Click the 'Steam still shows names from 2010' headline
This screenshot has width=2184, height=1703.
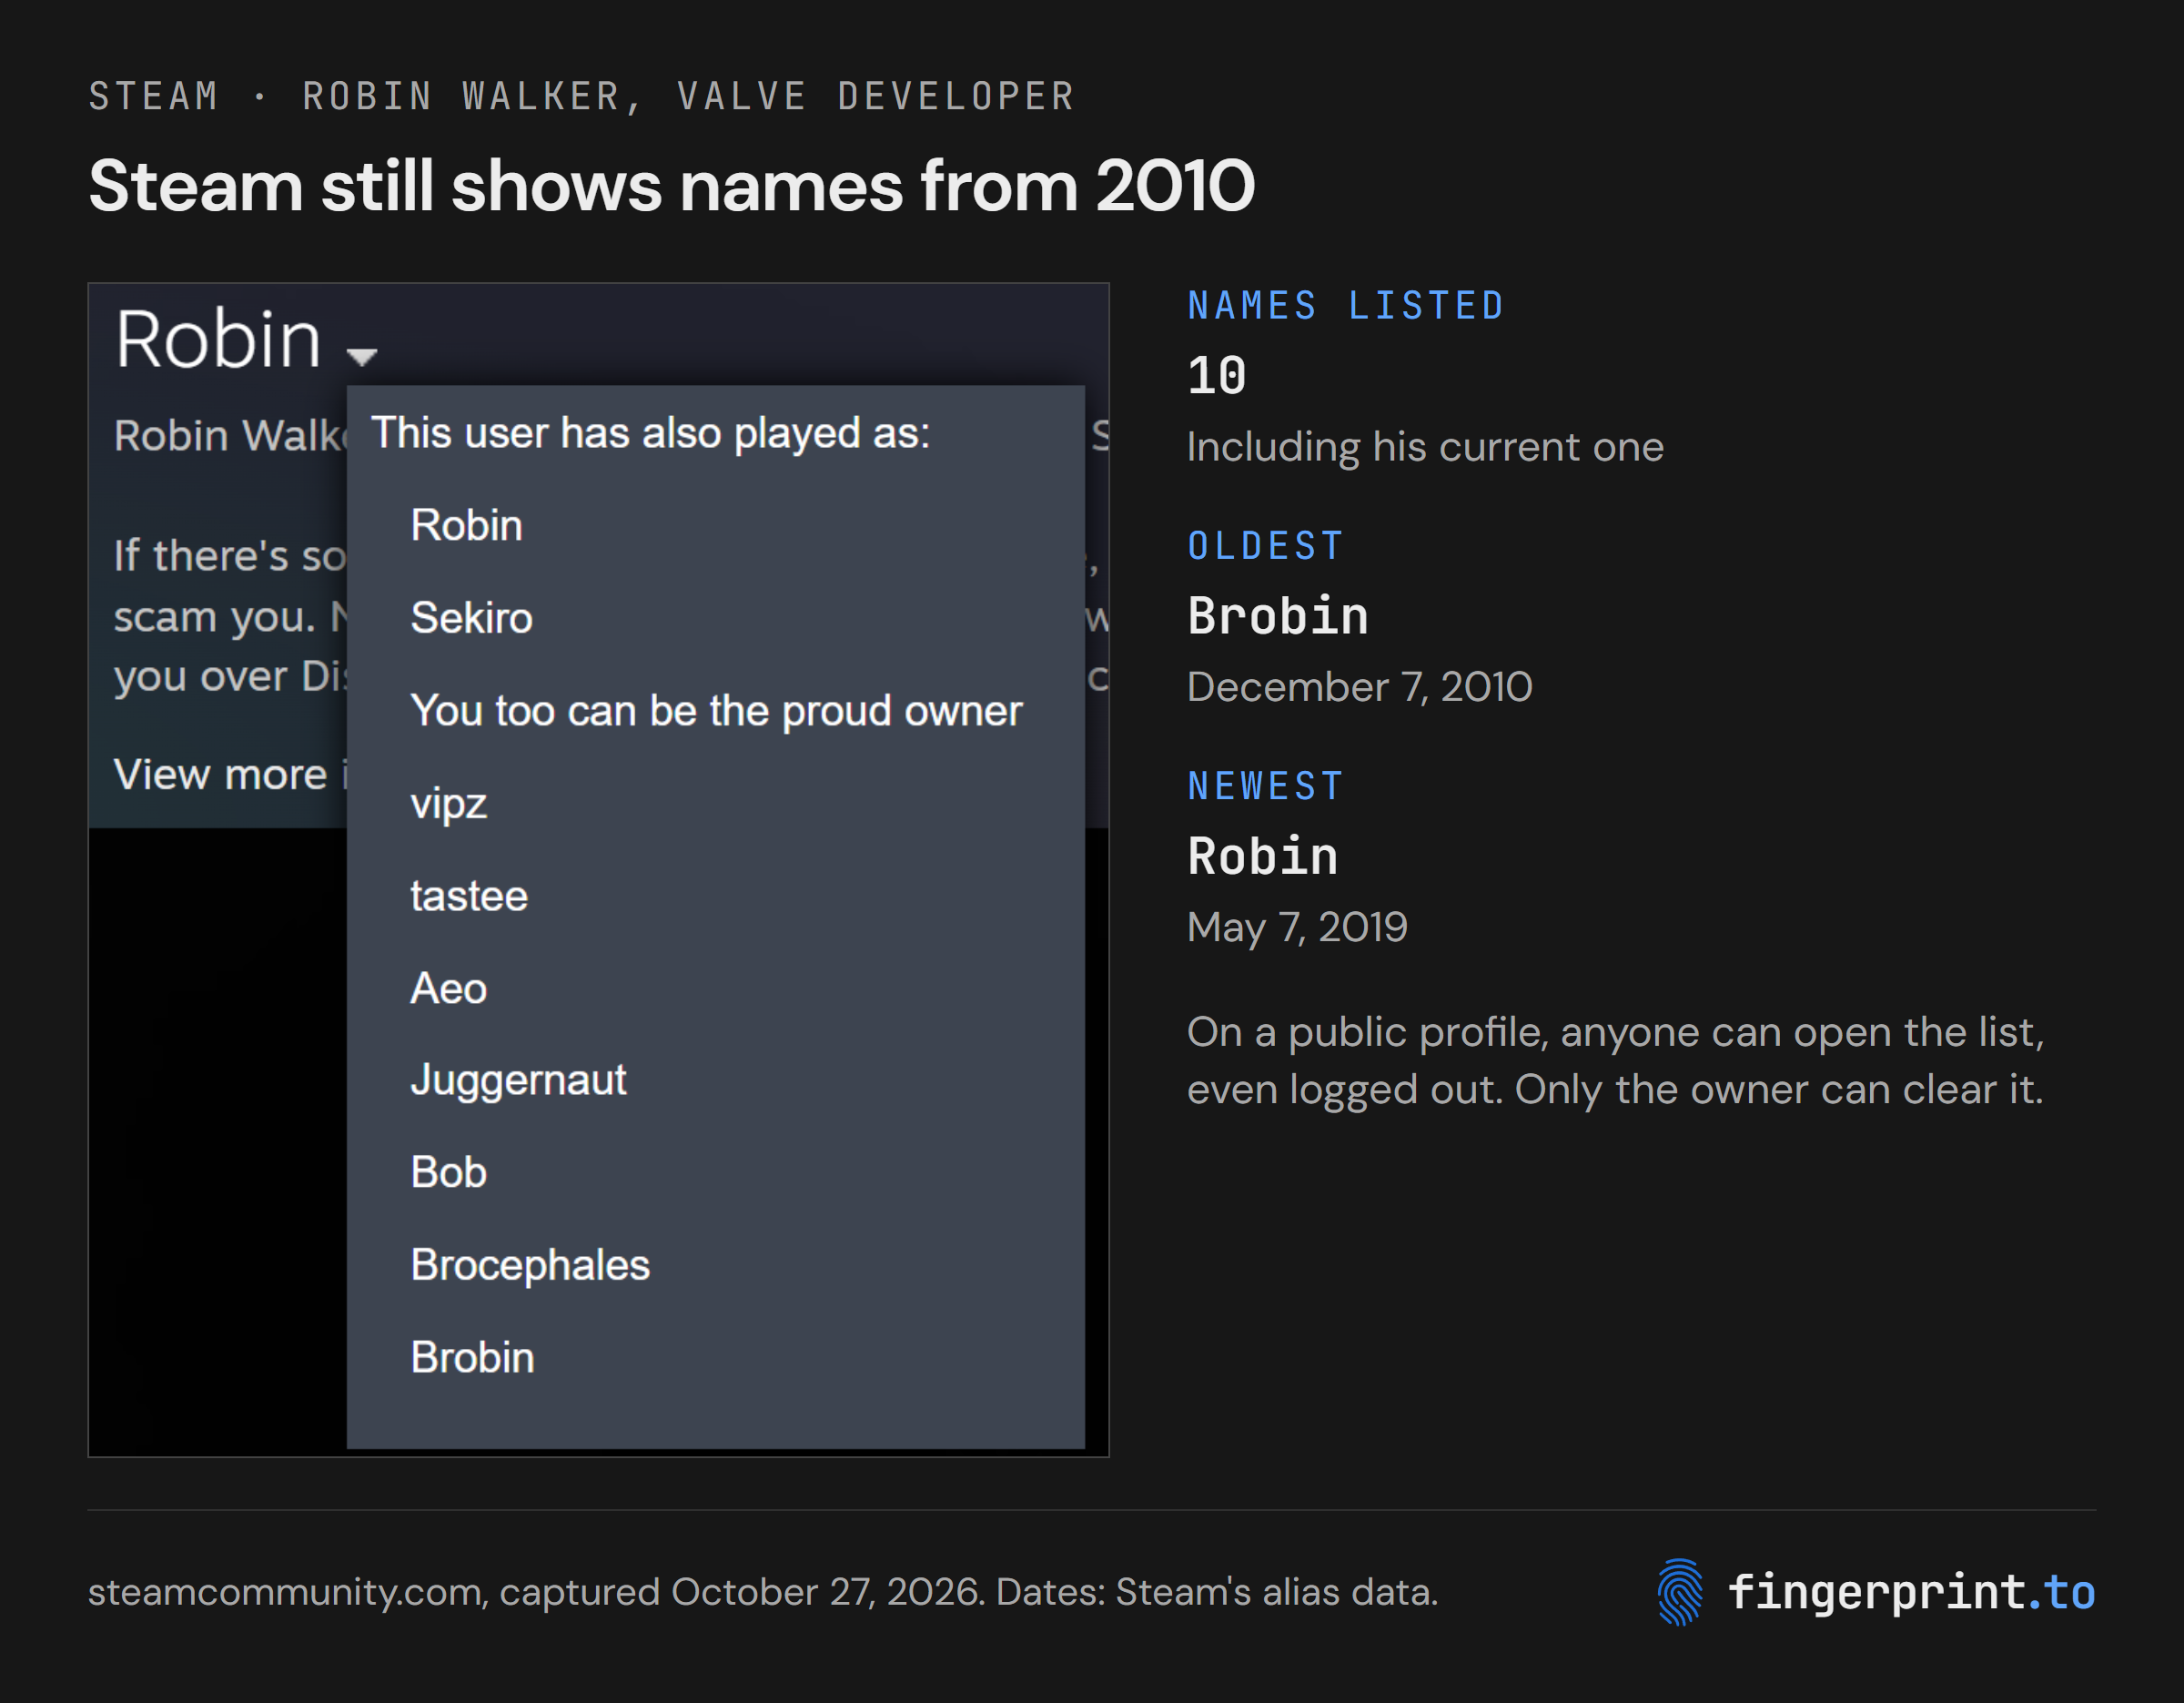pyautogui.click(x=671, y=186)
